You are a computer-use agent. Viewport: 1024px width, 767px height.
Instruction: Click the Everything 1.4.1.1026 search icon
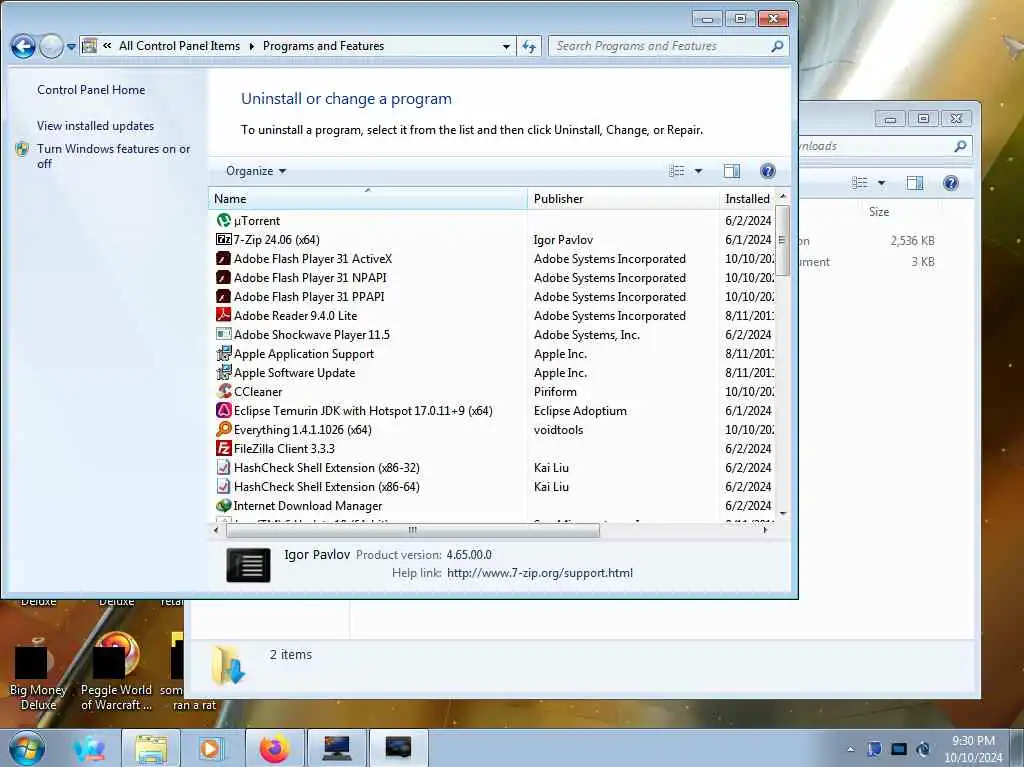[223, 429]
